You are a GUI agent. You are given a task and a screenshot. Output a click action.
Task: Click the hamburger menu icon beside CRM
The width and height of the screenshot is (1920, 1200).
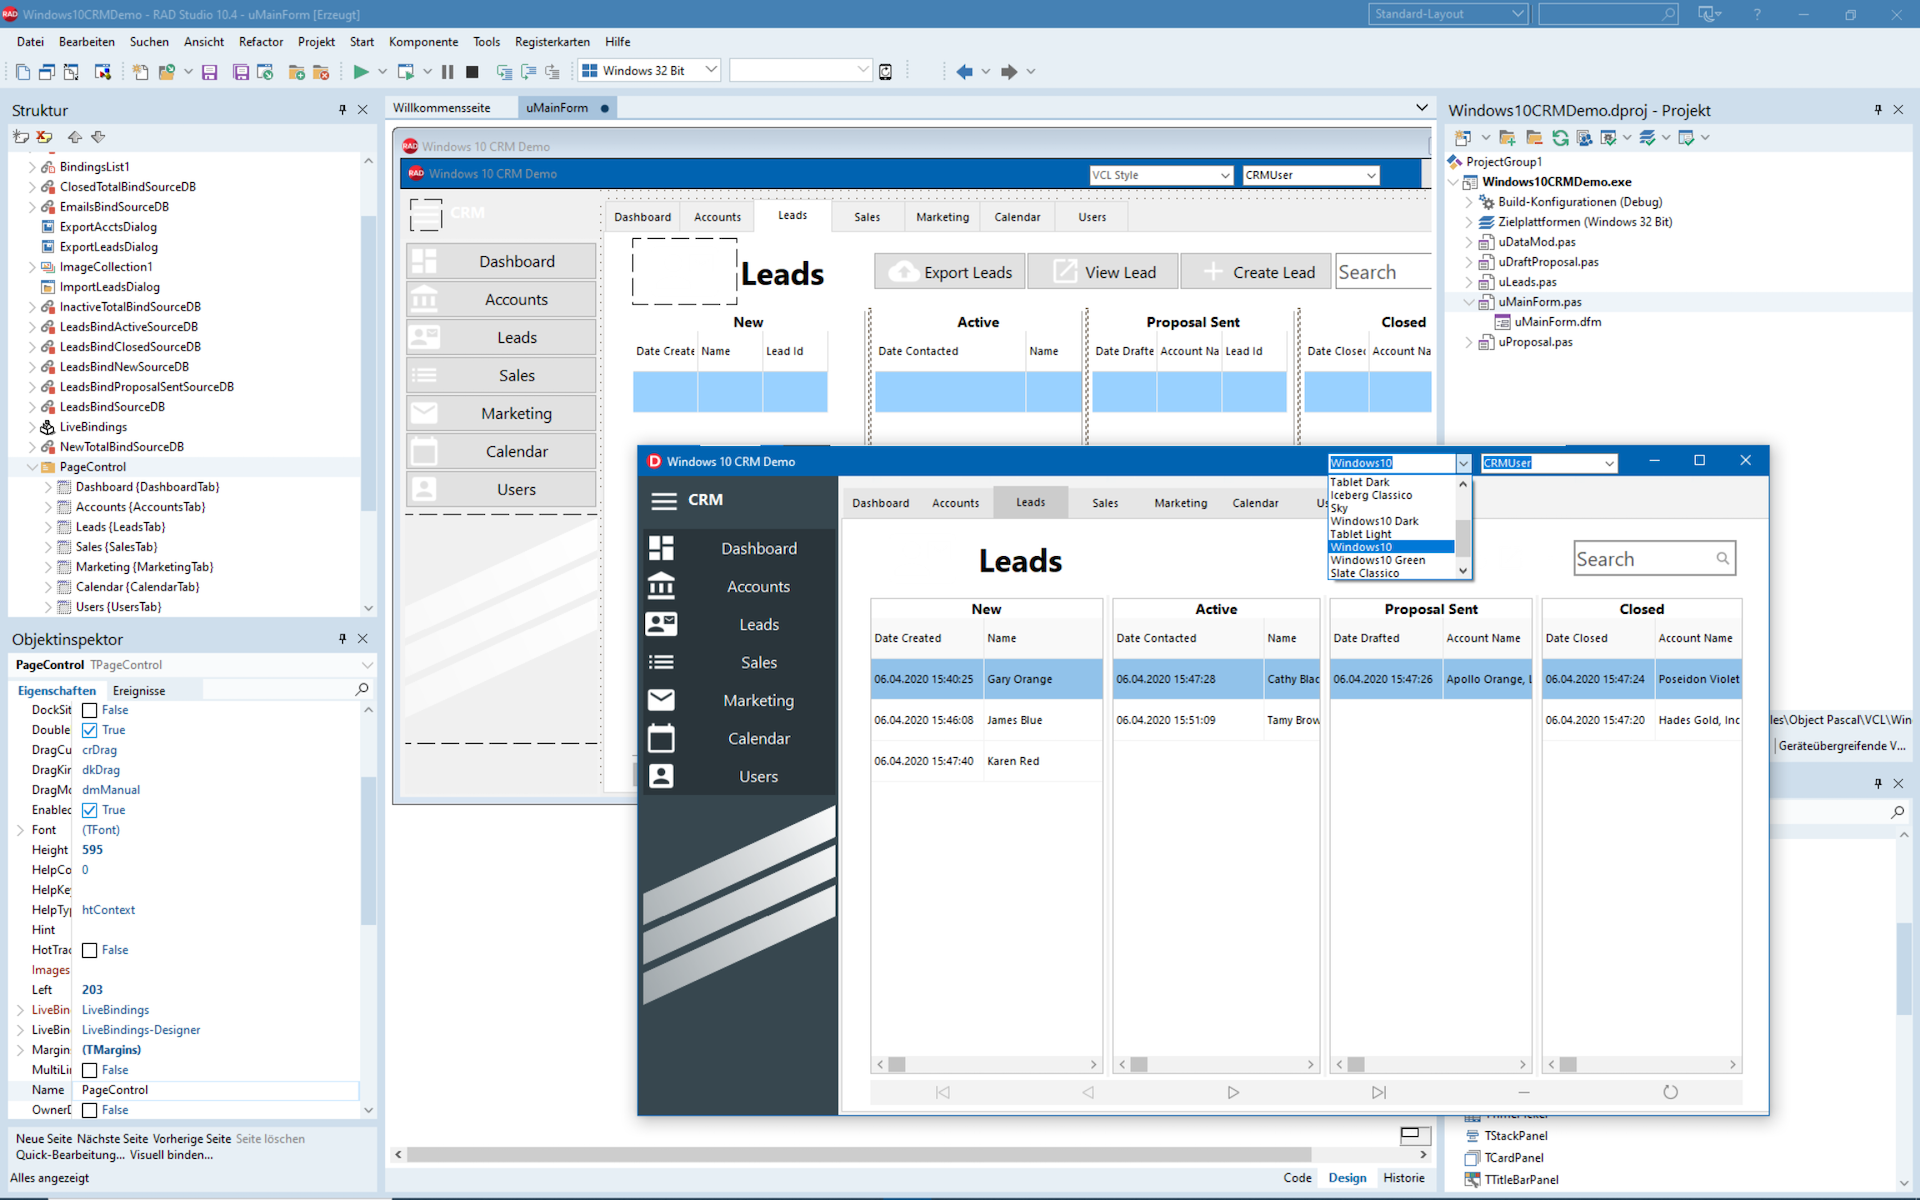(664, 500)
